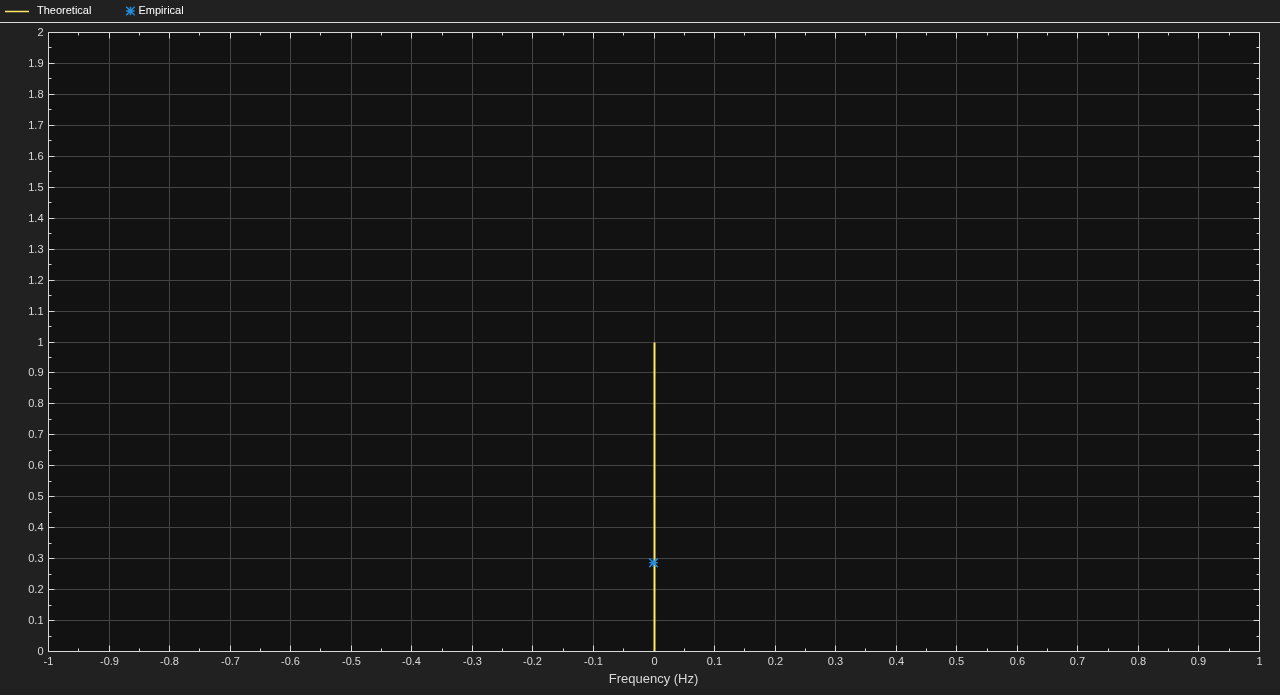Toggle the Theoretical legend entry
The image size is (1280, 695).
tap(64, 10)
